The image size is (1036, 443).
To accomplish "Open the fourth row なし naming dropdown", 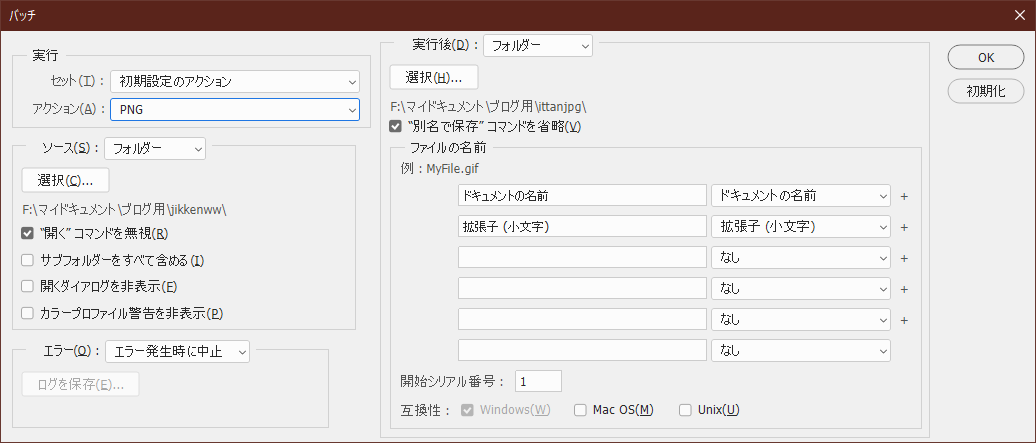I will tap(801, 288).
